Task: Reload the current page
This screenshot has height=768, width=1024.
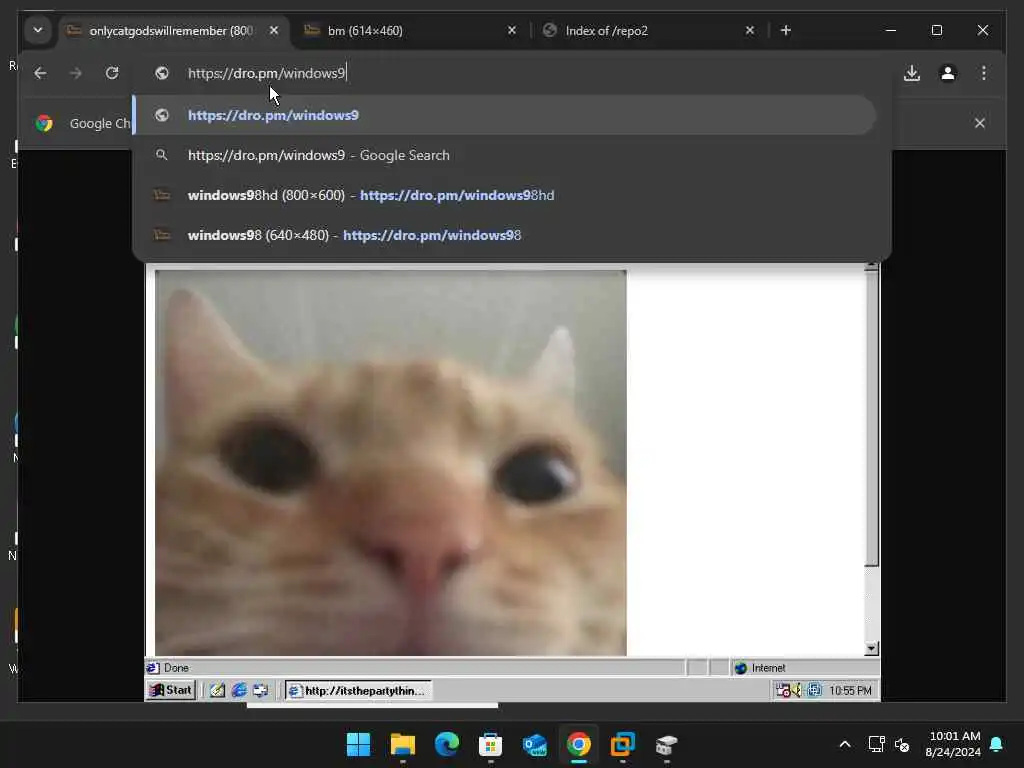Action: click(112, 73)
